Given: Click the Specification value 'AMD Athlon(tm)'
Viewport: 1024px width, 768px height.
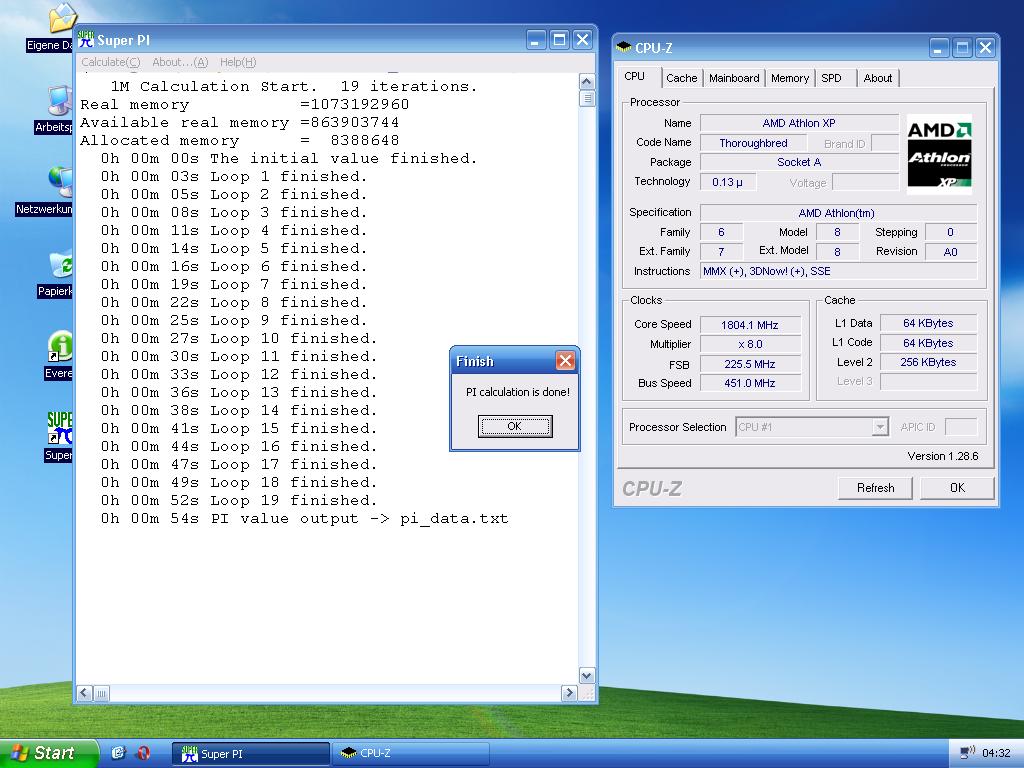Looking at the screenshot, I should (x=839, y=213).
